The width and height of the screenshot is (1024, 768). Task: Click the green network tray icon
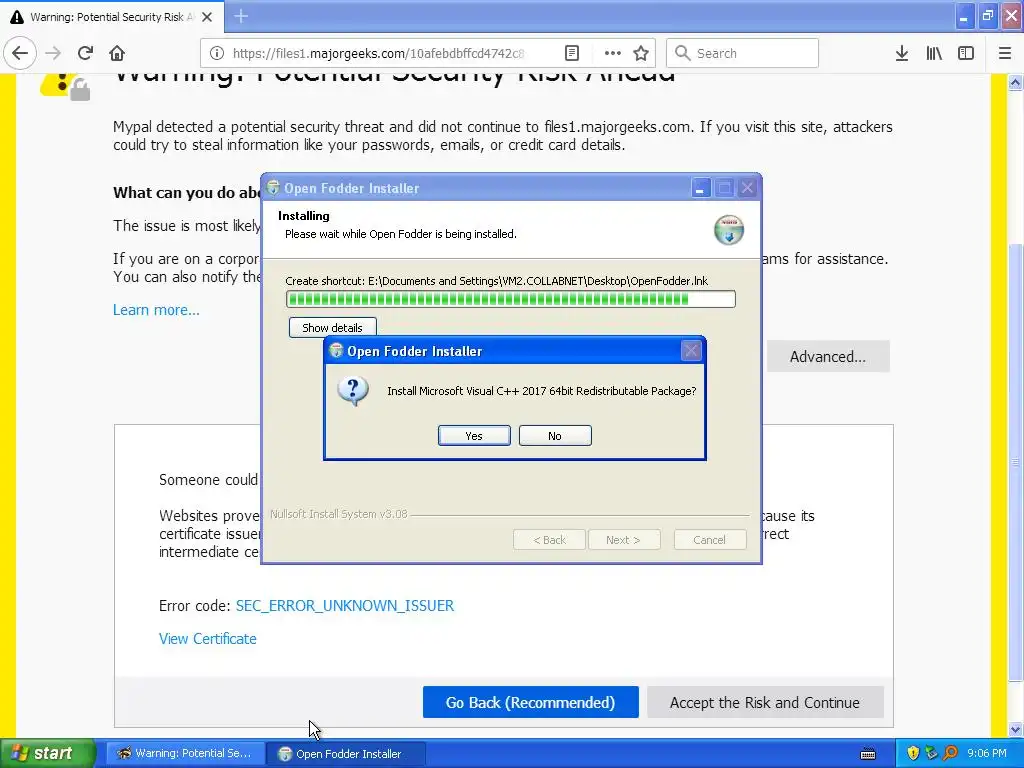(931, 753)
